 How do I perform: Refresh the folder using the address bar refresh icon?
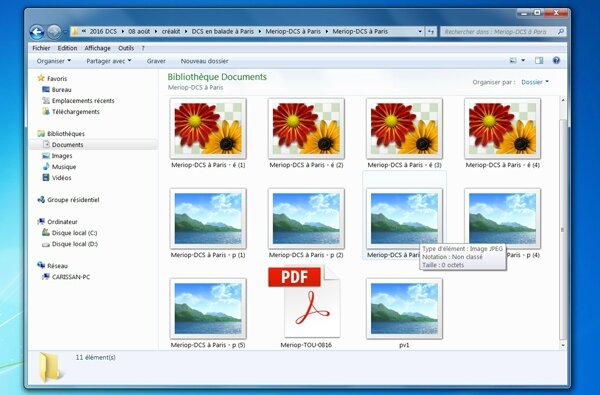tap(431, 32)
